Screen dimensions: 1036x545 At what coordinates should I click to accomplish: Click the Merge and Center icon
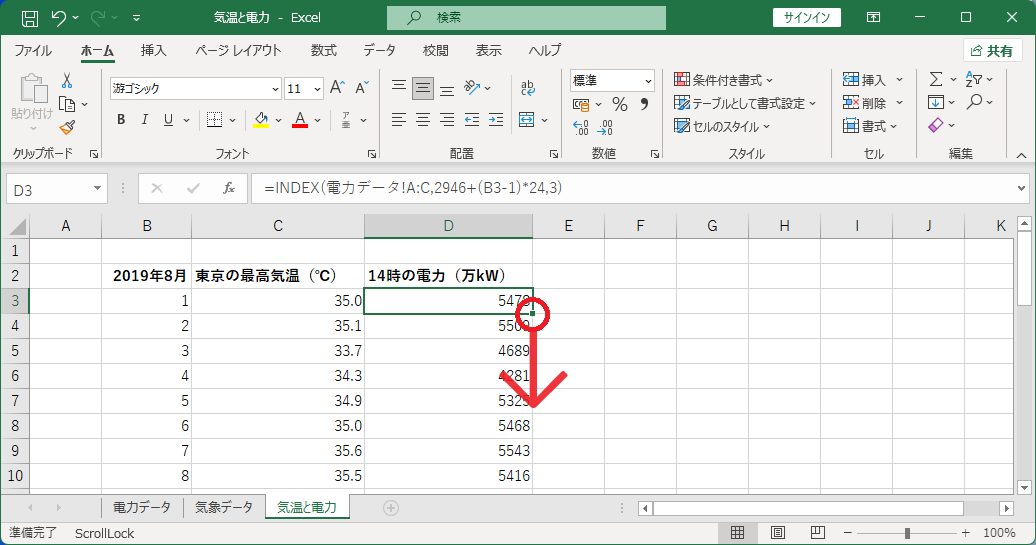pyautogui.click(x=527, y=120)
